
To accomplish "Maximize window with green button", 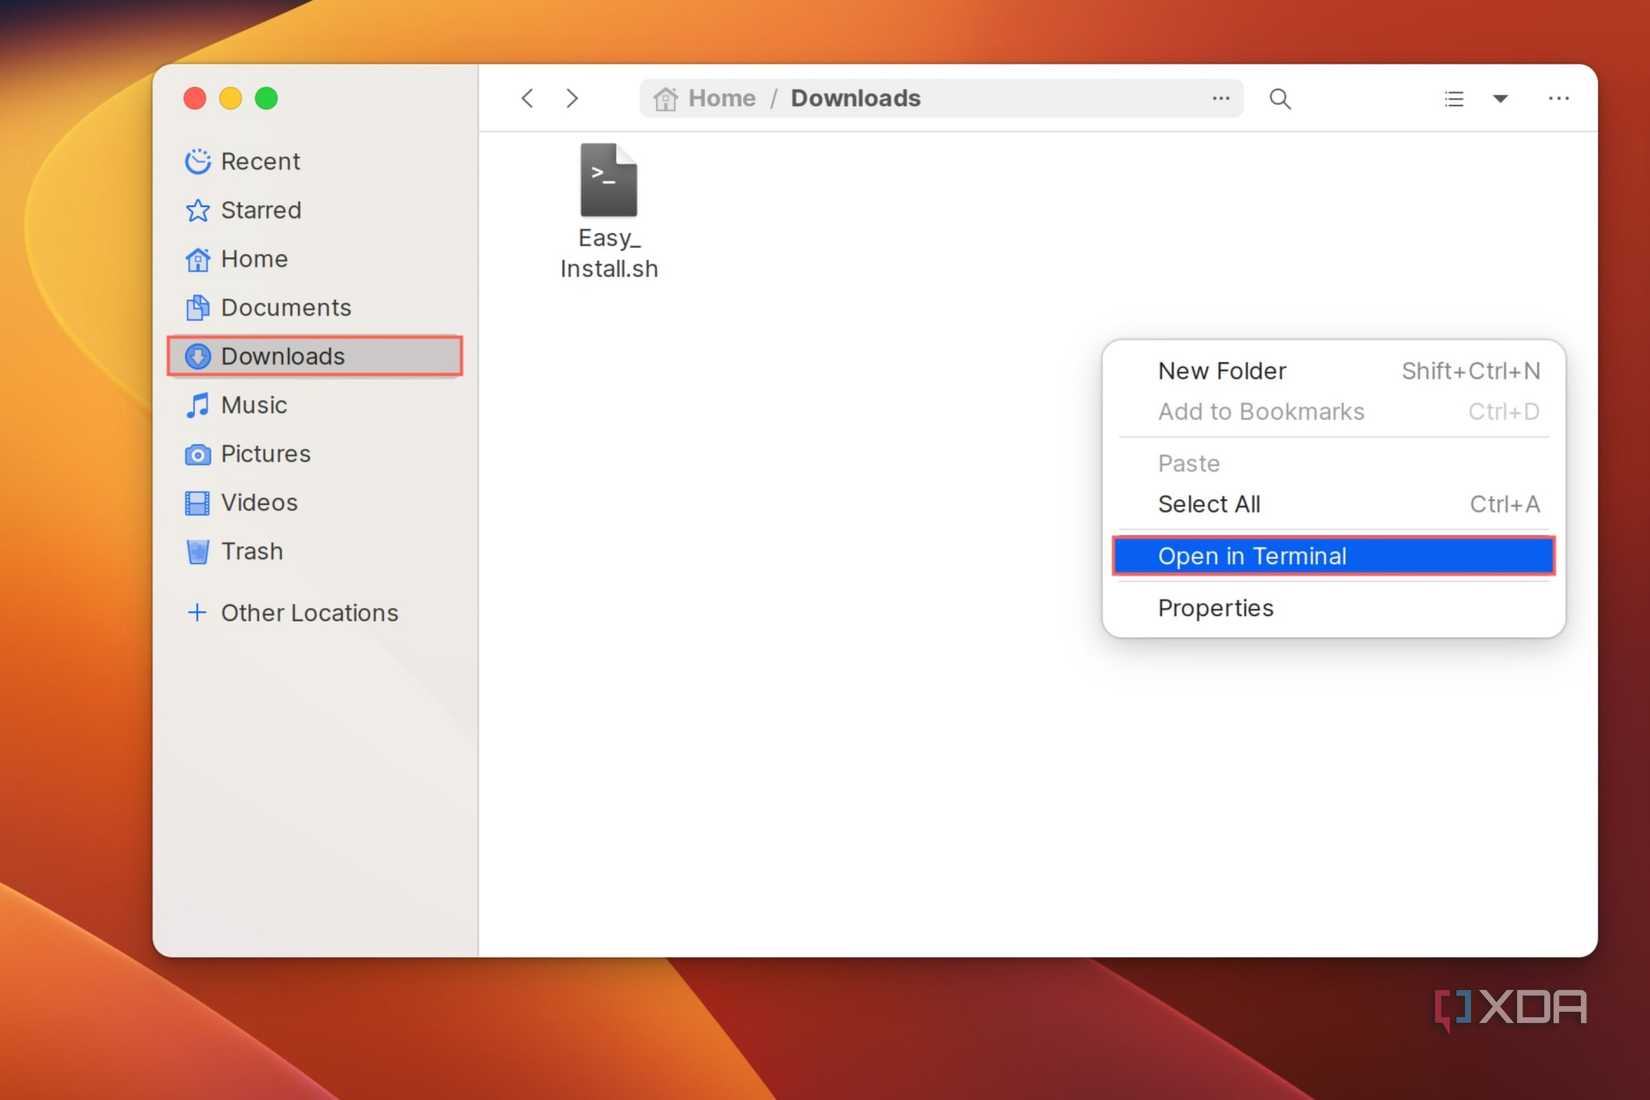I will pos(266,98).
